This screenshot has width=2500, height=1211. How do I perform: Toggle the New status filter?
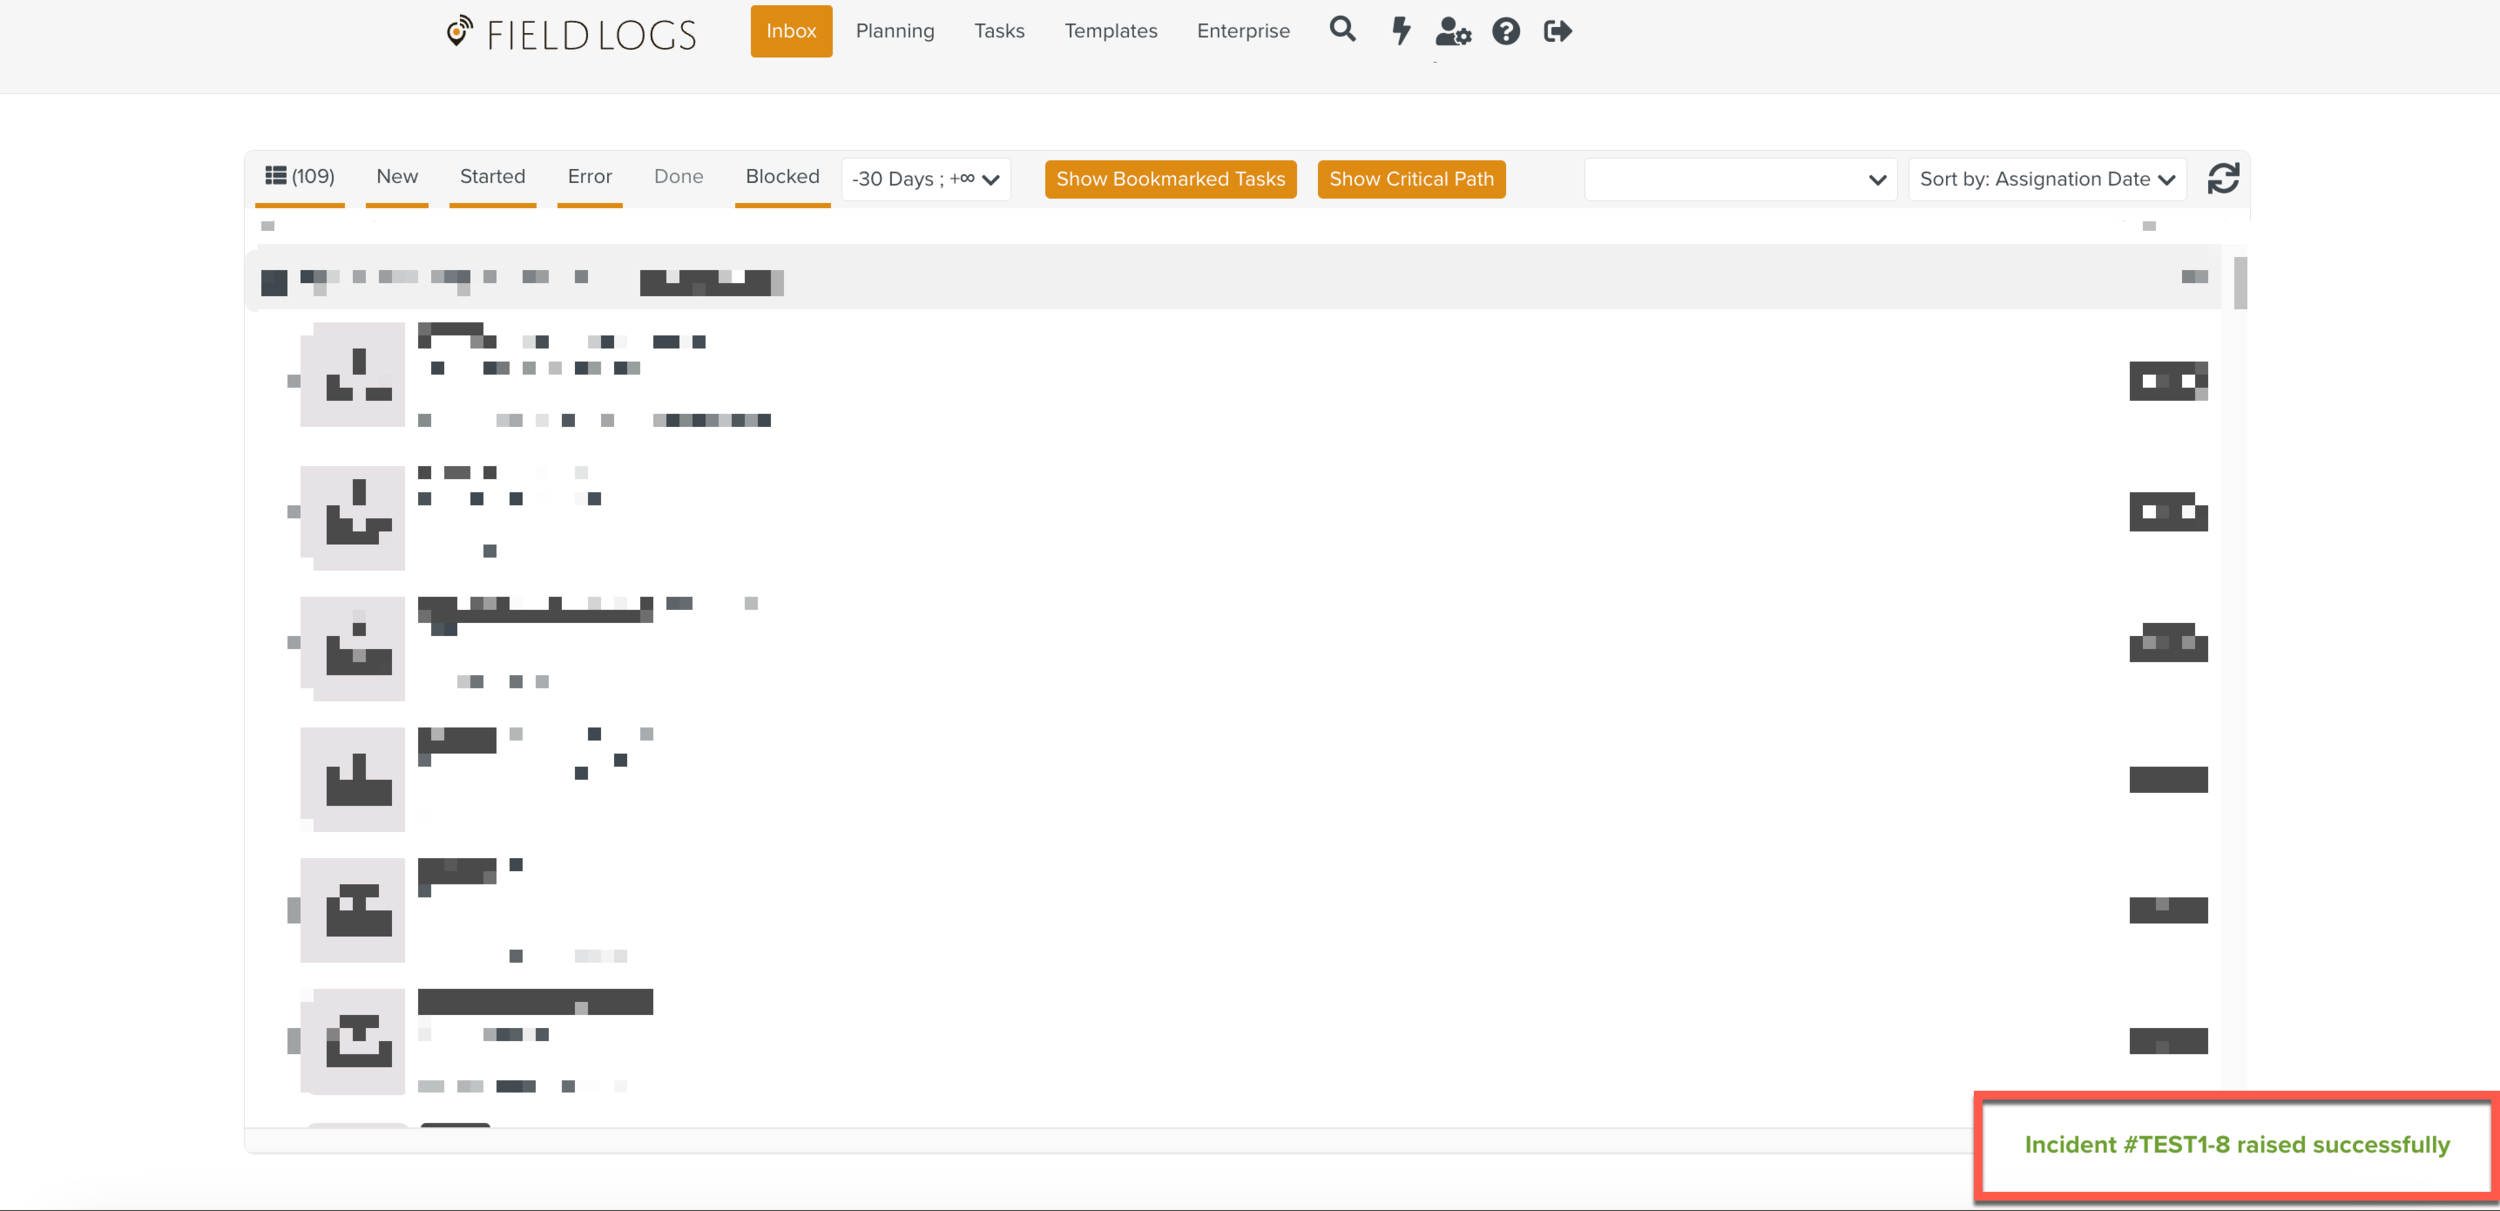[x=396, y=177]
